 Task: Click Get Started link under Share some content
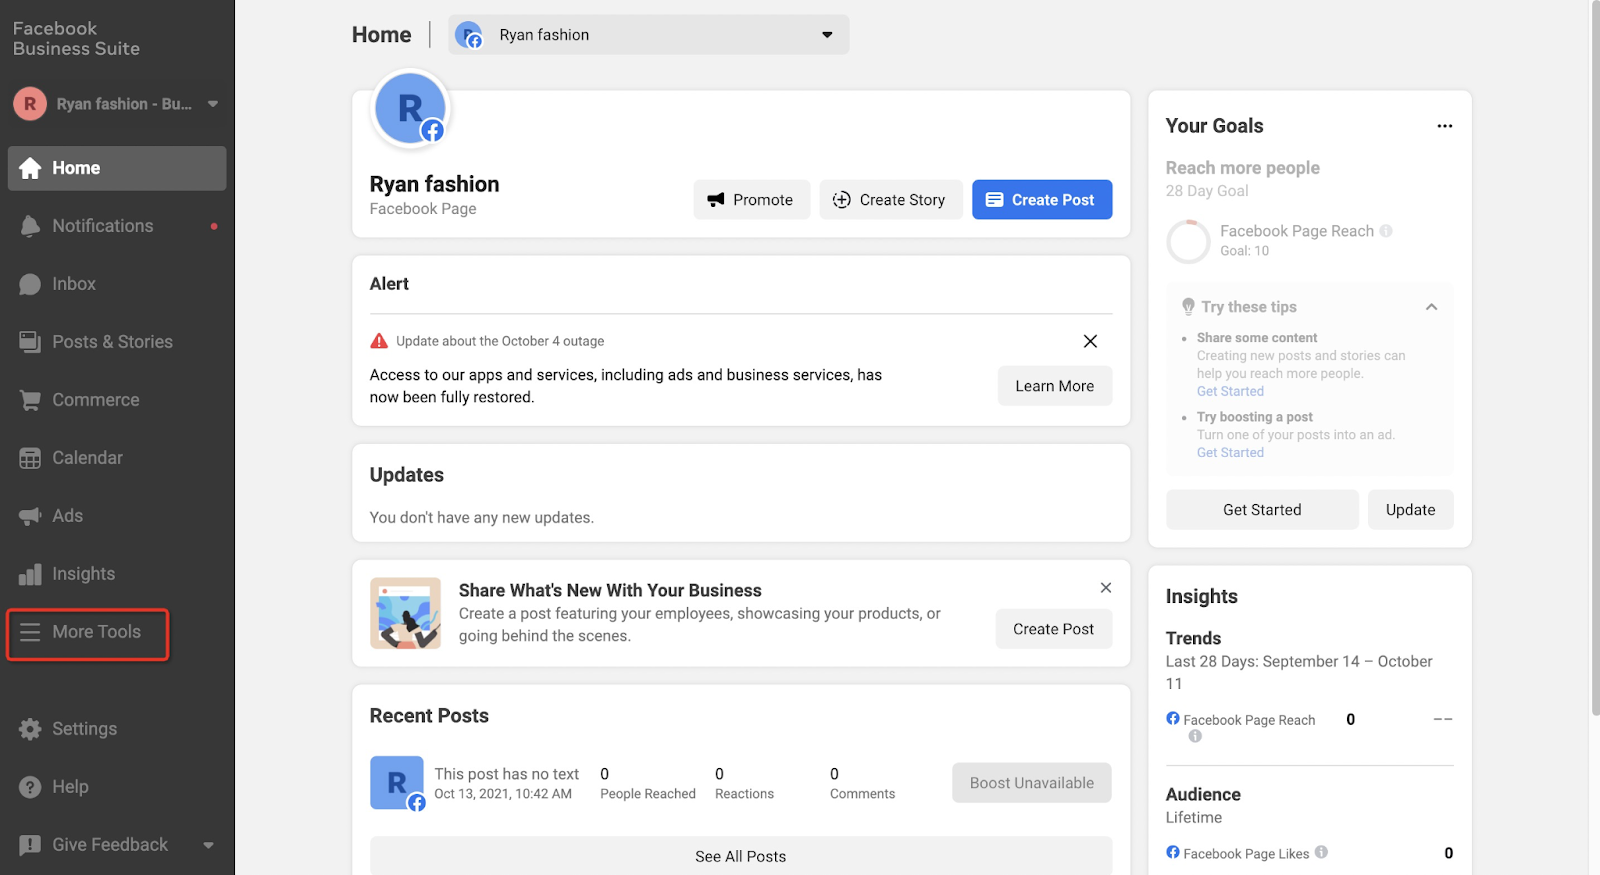[x=1230, y=391]
